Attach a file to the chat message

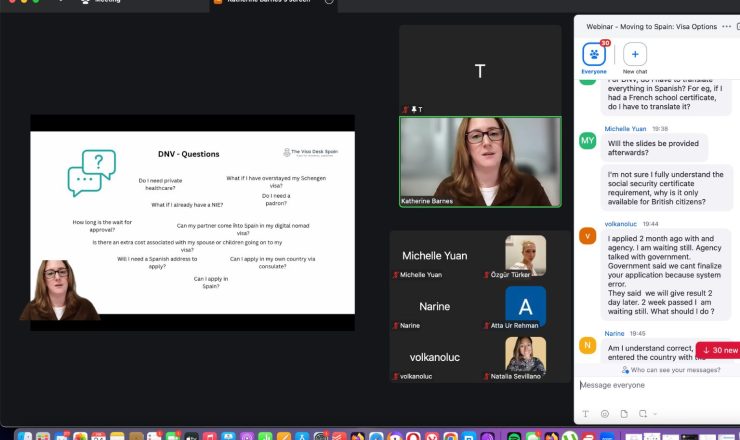point(624,413)
